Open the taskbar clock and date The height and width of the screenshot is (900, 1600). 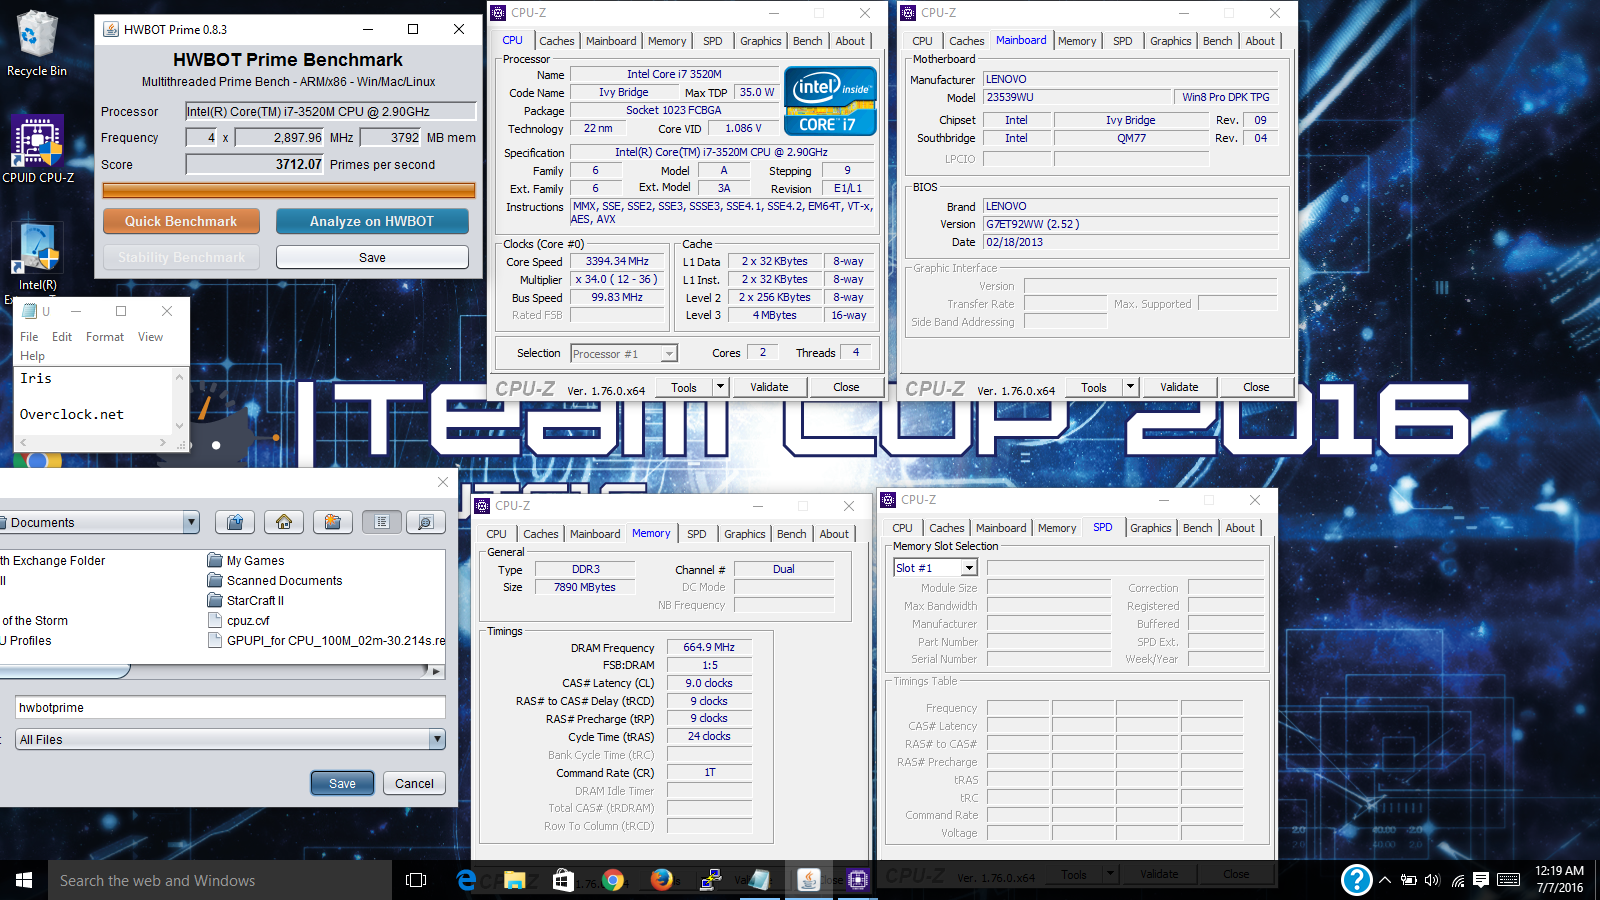(1559, 879)
